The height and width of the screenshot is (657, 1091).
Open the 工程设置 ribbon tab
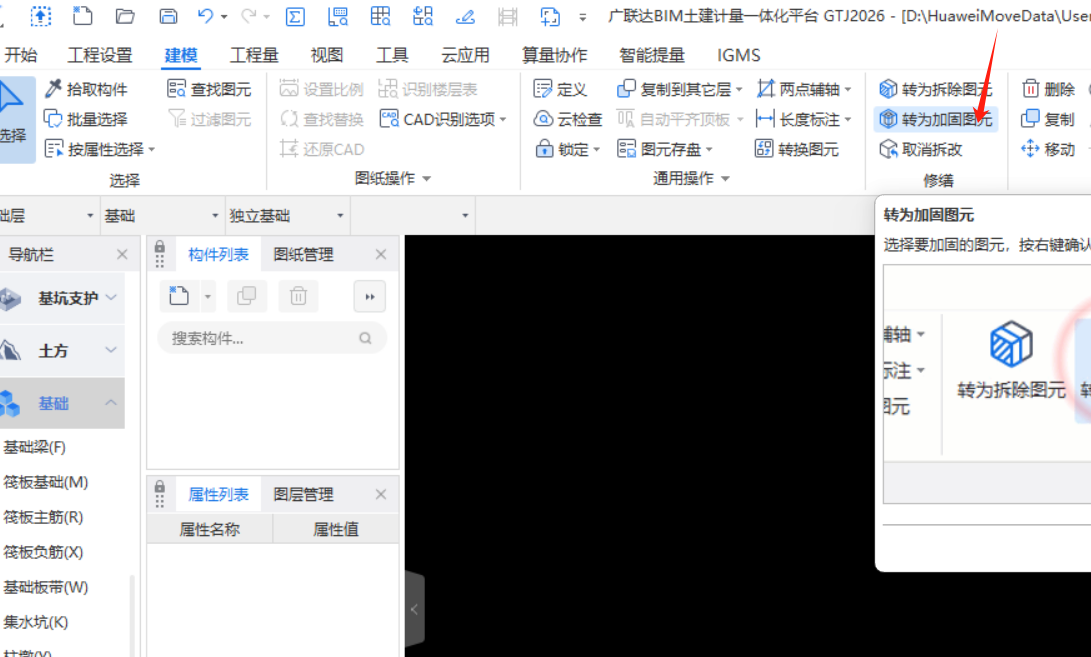99,54
